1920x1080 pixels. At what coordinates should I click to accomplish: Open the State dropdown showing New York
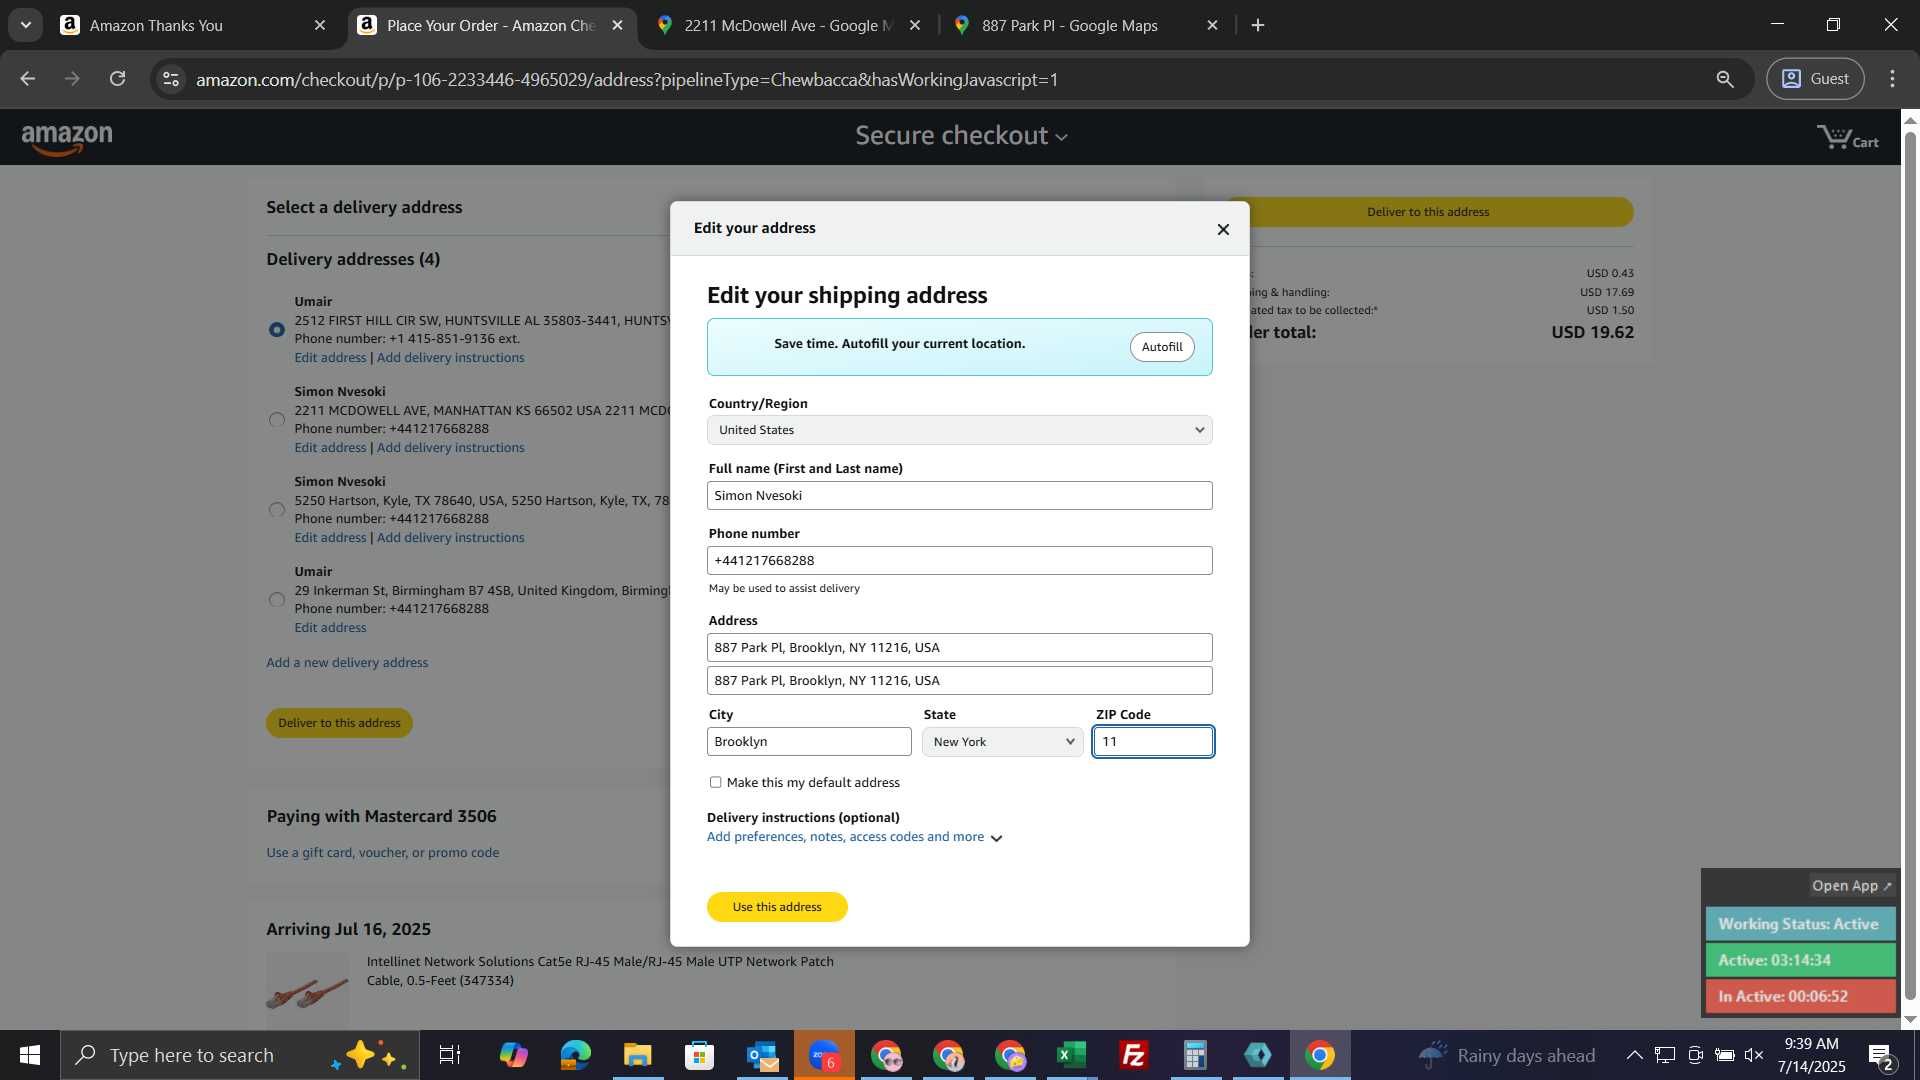coord(1003,742)
